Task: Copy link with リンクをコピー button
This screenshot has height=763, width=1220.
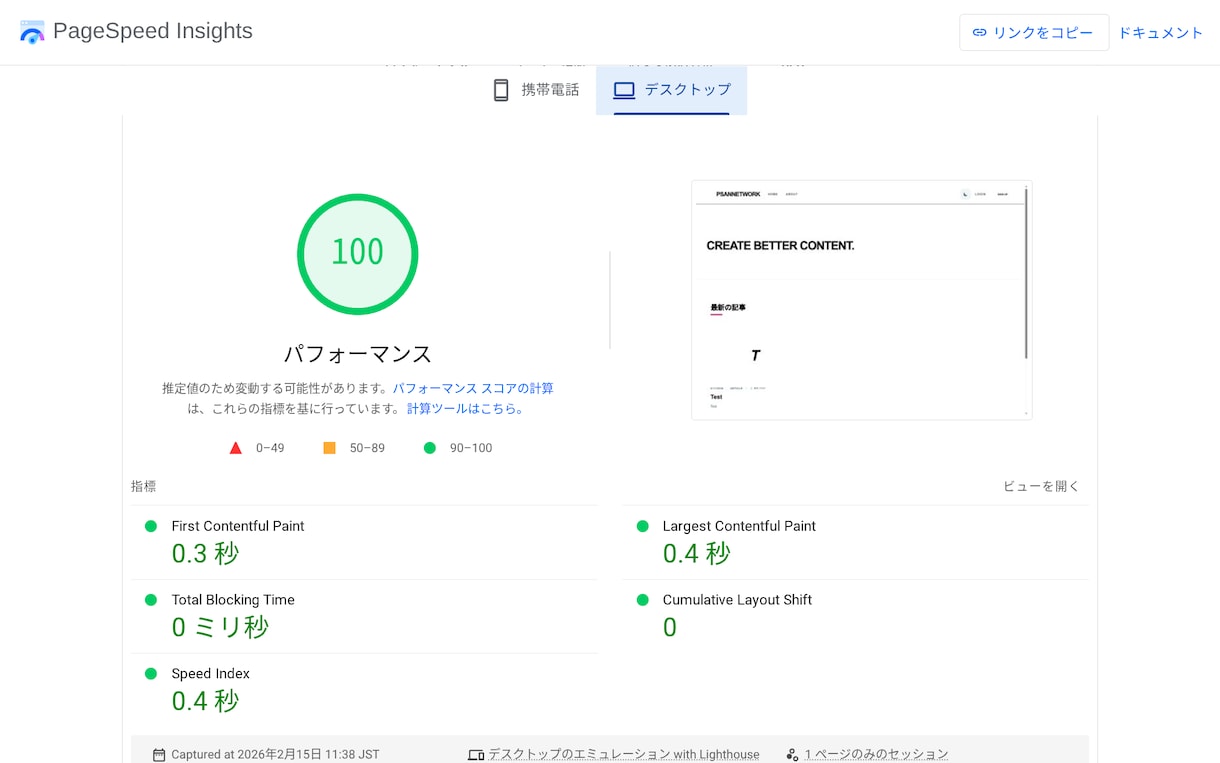Action: pyautogui.click(x=1034, y=32)
